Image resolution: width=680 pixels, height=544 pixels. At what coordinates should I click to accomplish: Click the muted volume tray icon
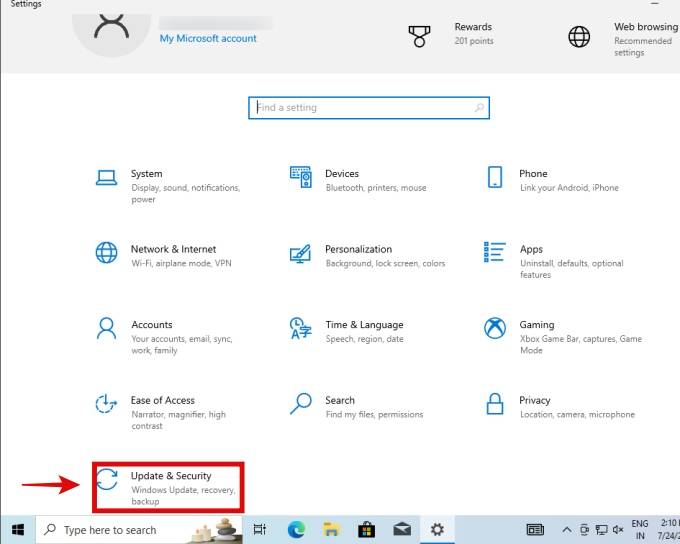click(618, 530)
